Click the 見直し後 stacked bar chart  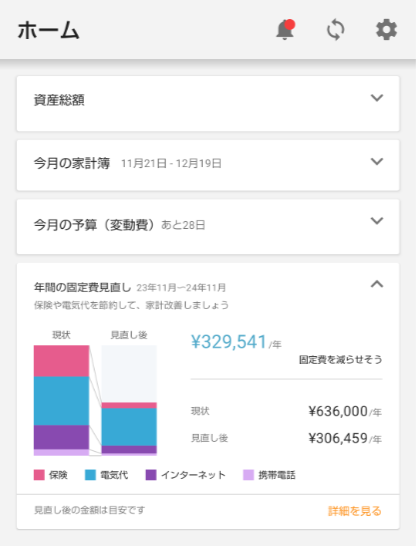point(129,400)
